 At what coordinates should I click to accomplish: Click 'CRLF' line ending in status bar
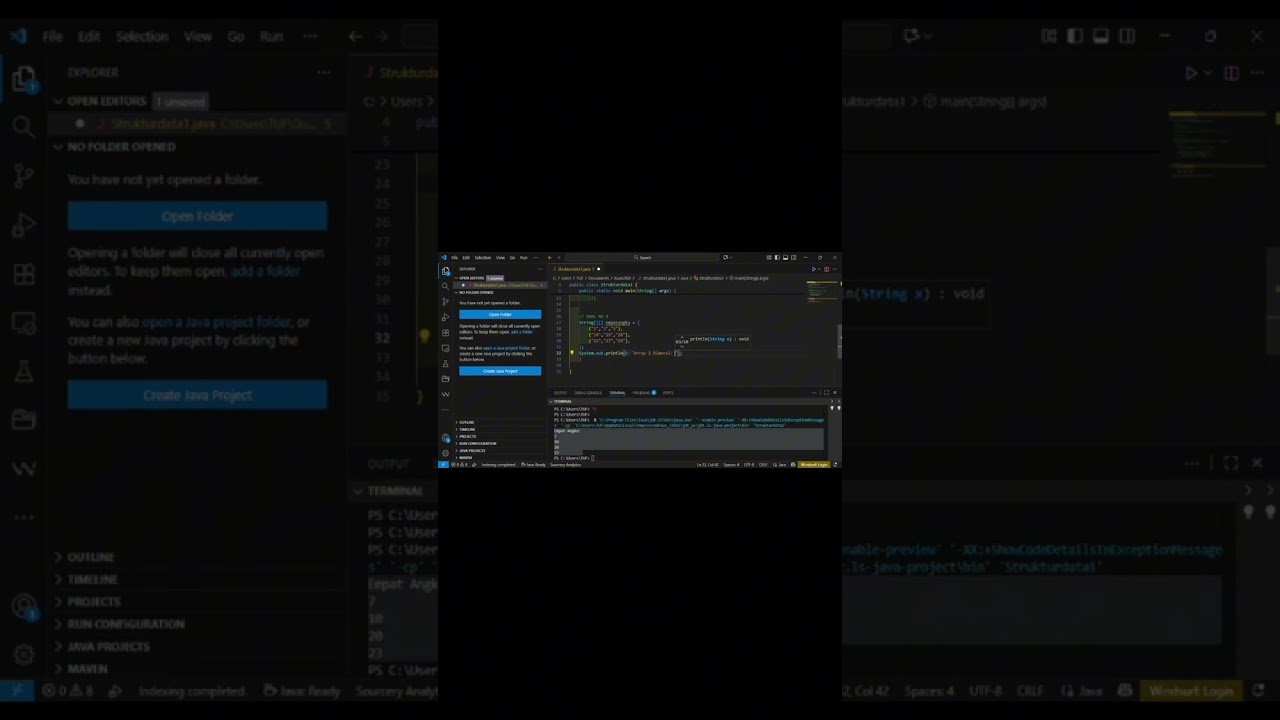point(763,465)
